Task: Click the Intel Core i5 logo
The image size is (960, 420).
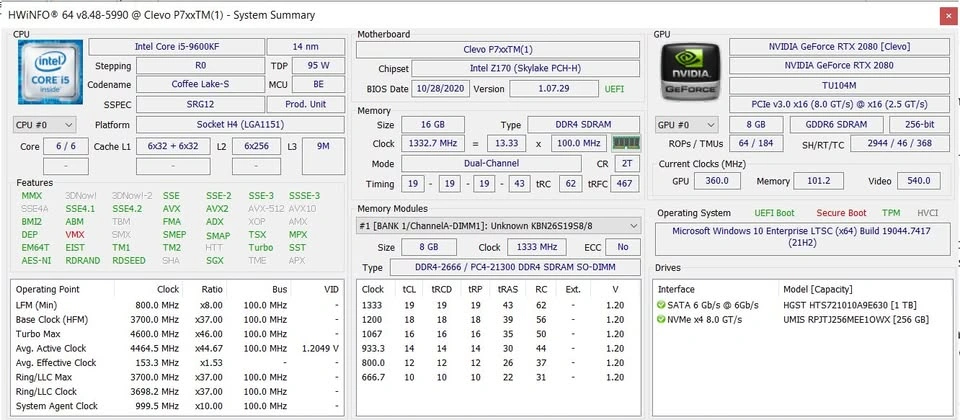Action: [x=50, y=72]
